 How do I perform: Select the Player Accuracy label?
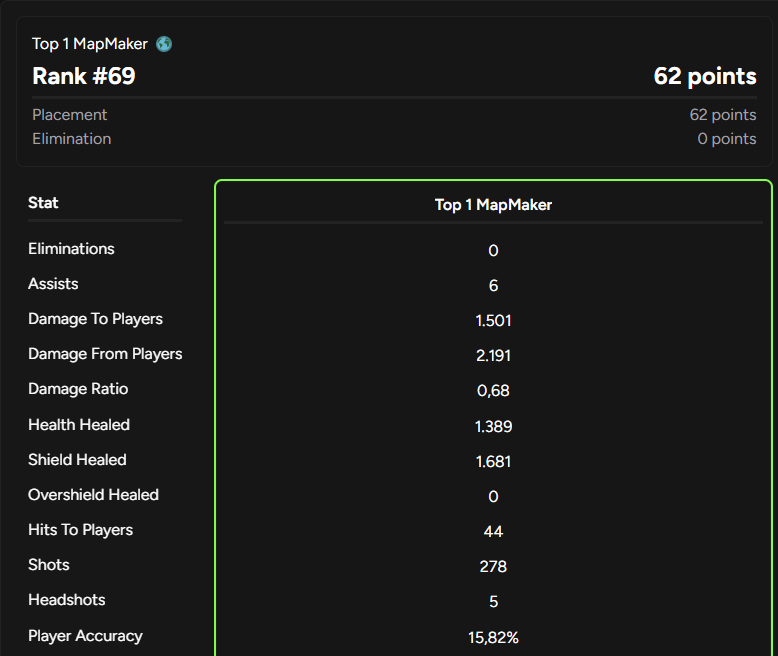tap(85, 636)
